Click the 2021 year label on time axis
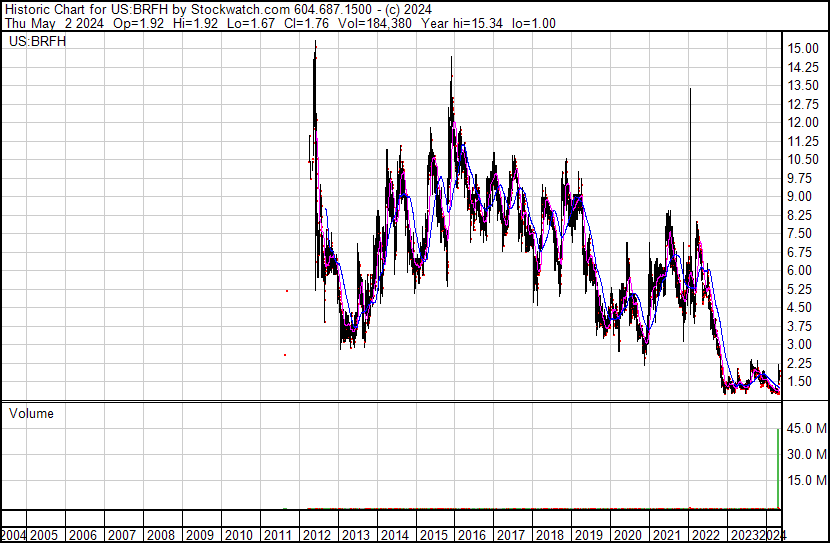This screenshot has height=543, width=830. (x=667, y=535)
